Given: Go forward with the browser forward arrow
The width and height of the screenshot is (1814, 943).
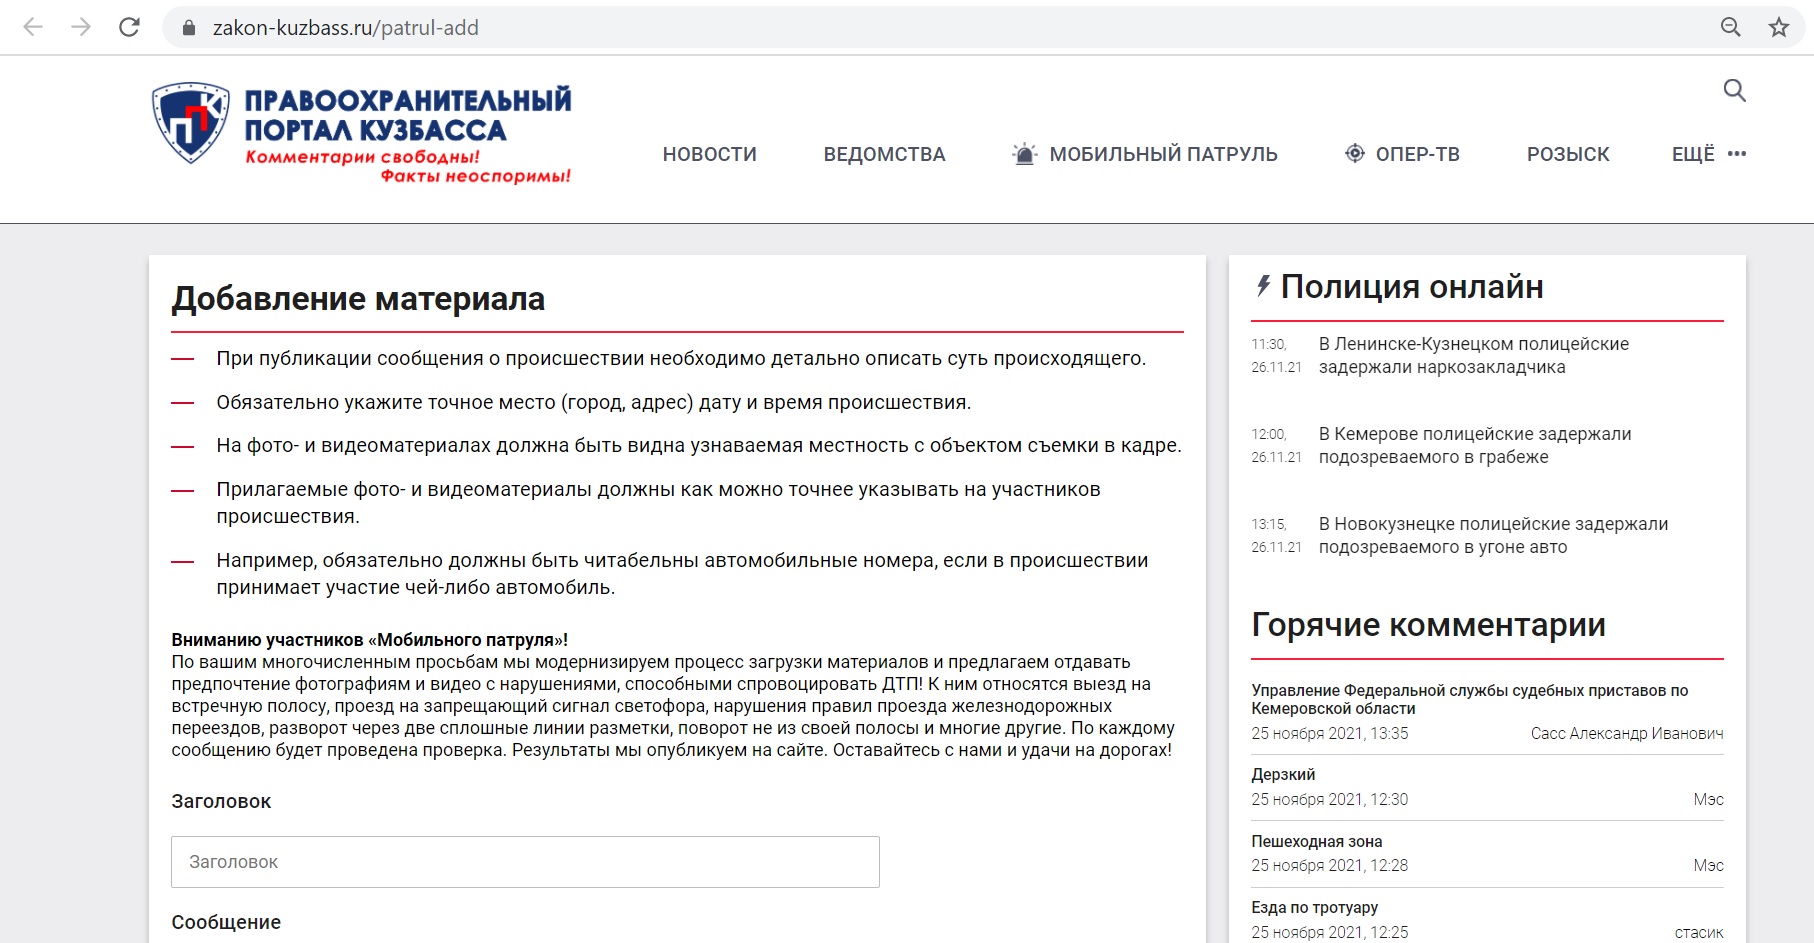Looking at the screenshot, I should (81, 27).
